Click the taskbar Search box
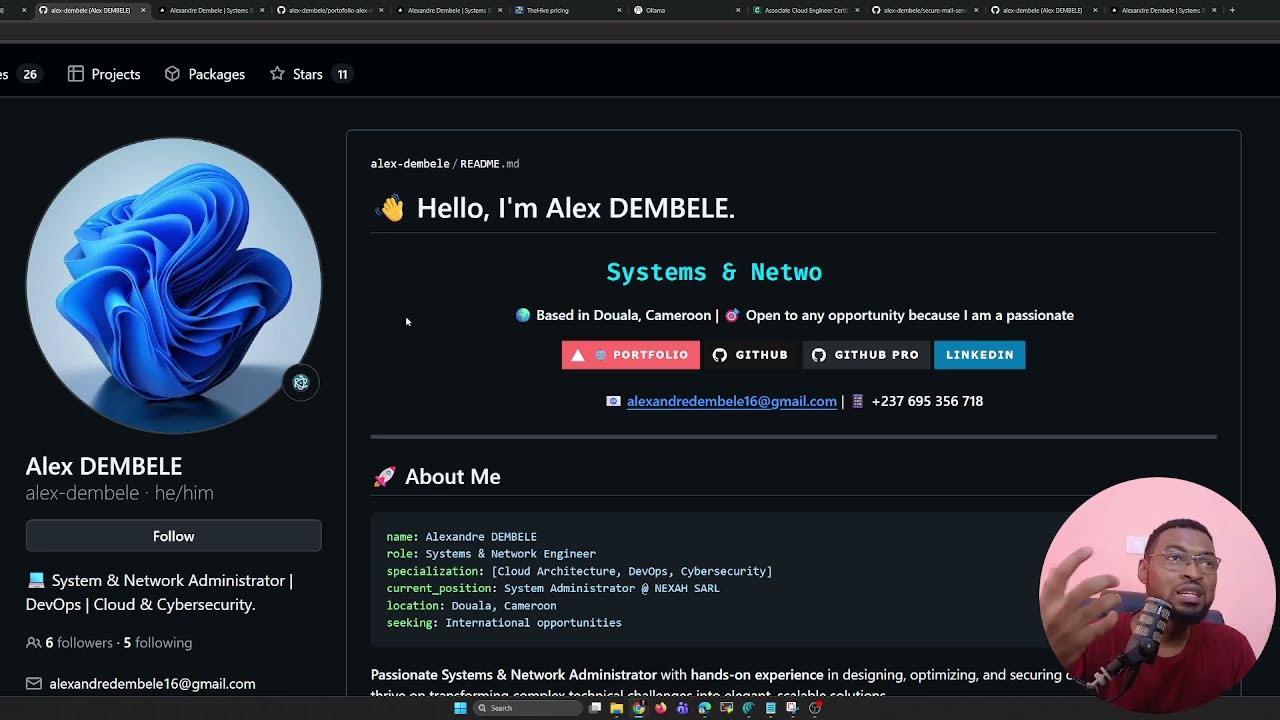The image size is (1280, 720). point(529,708)
